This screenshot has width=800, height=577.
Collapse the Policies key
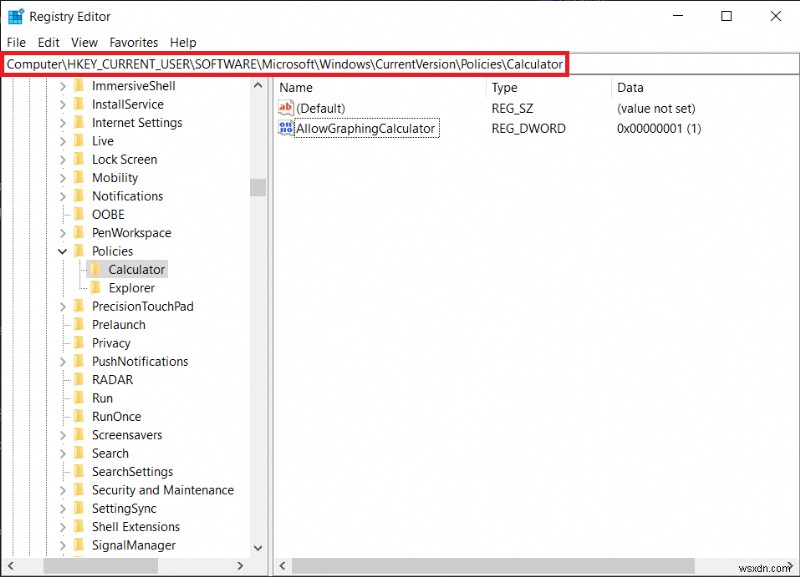tap(63, 252)
